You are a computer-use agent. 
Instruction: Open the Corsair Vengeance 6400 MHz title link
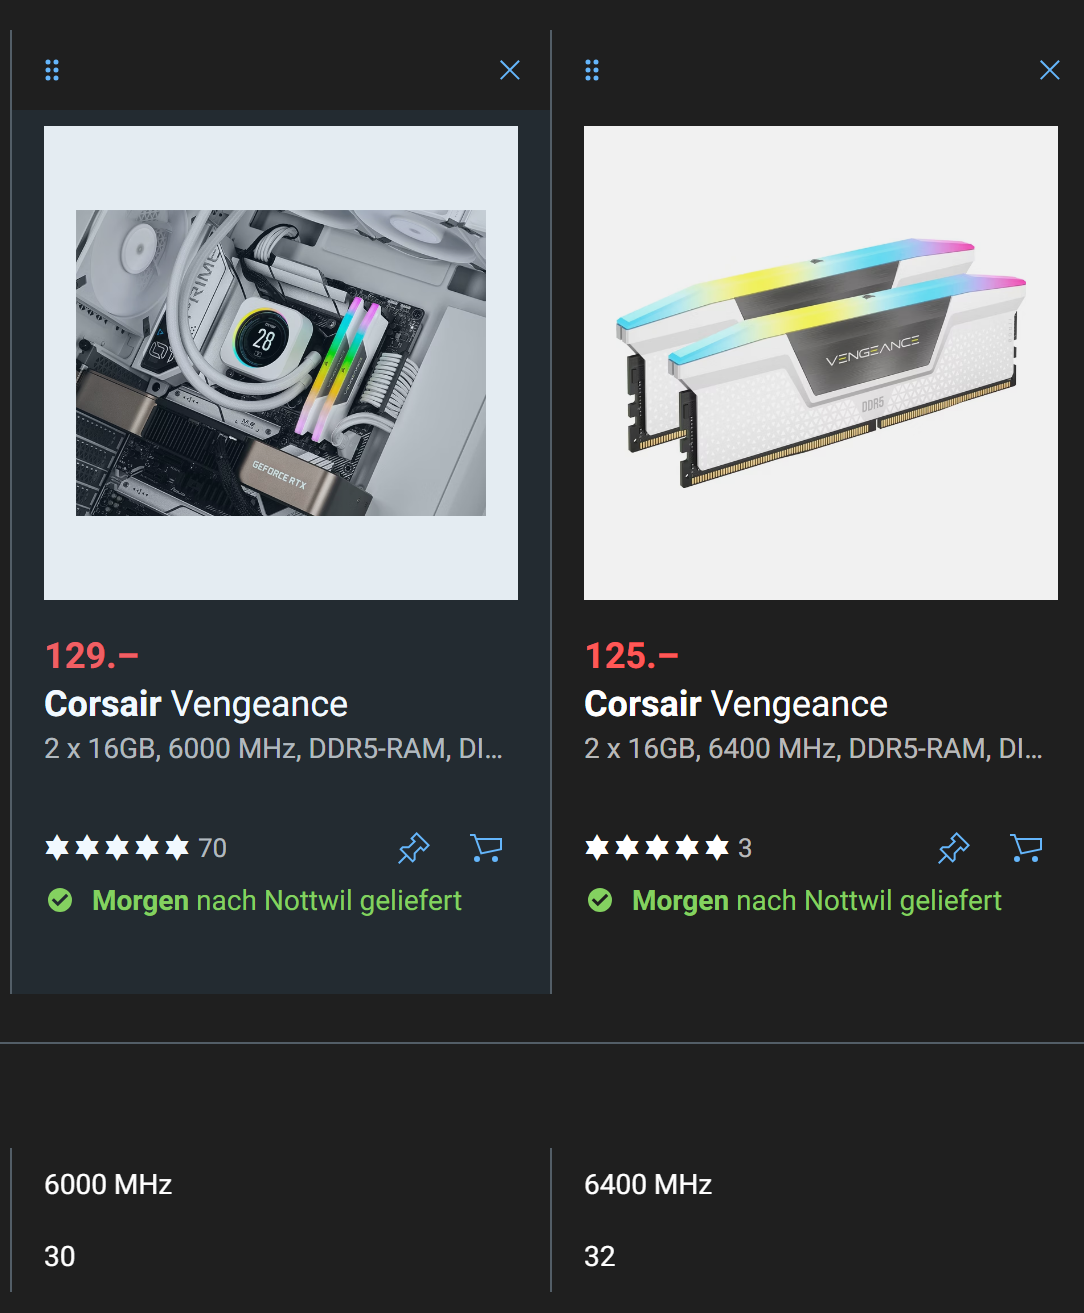736,704
